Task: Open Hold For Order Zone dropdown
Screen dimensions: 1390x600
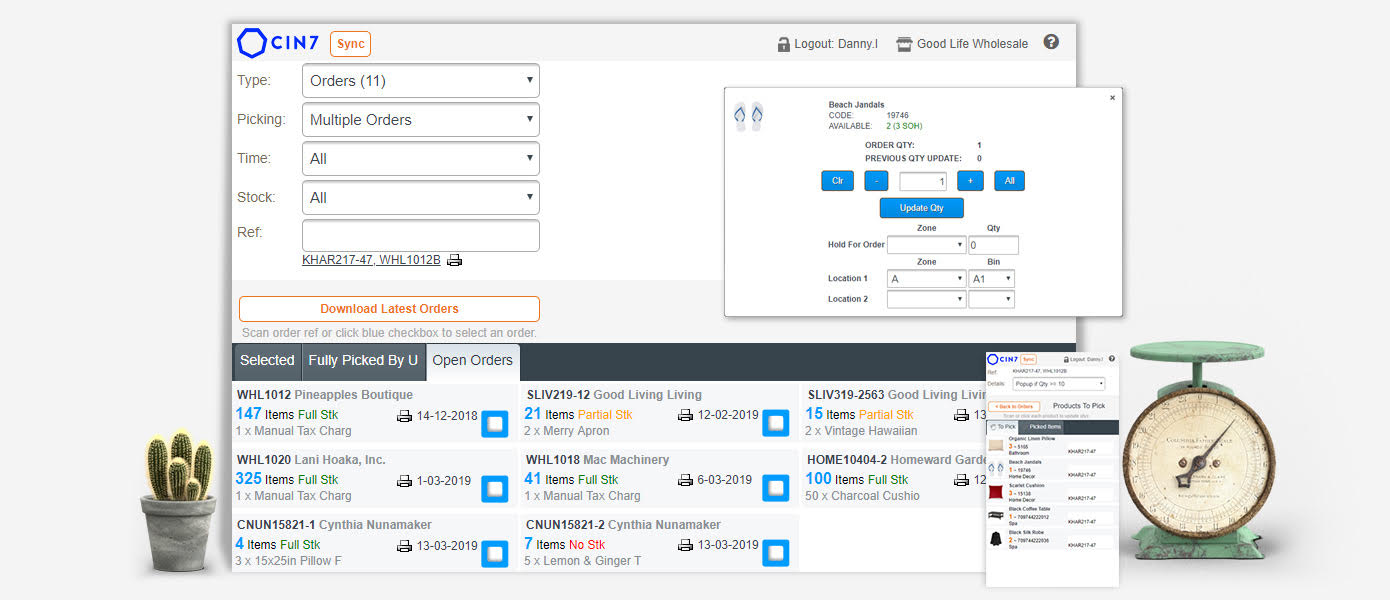Action: (927, 245)
